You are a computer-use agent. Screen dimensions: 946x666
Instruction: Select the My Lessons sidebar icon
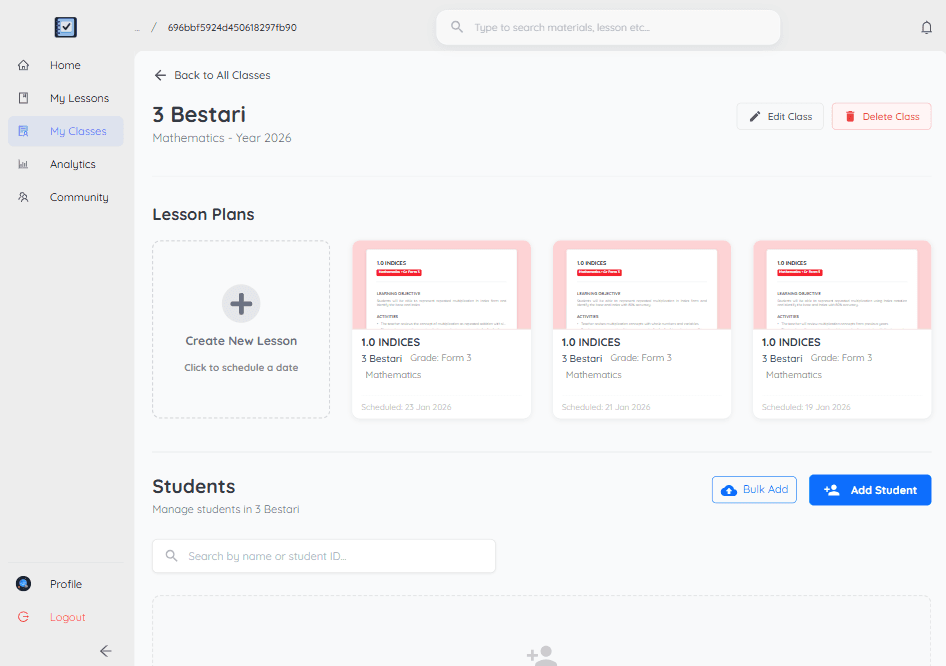click(23, 98)
